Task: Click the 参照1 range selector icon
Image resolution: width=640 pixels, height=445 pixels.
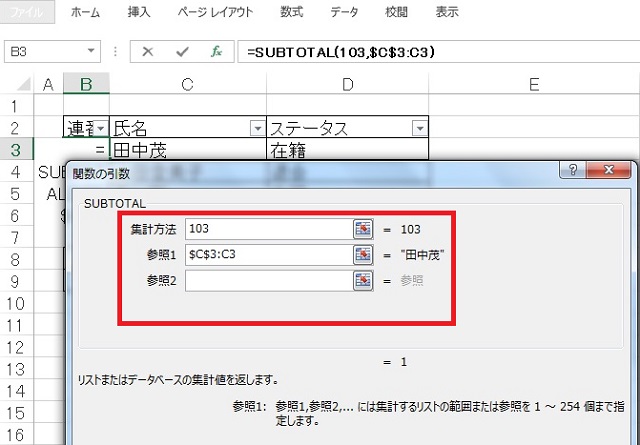Action: [x=362, y=255]
